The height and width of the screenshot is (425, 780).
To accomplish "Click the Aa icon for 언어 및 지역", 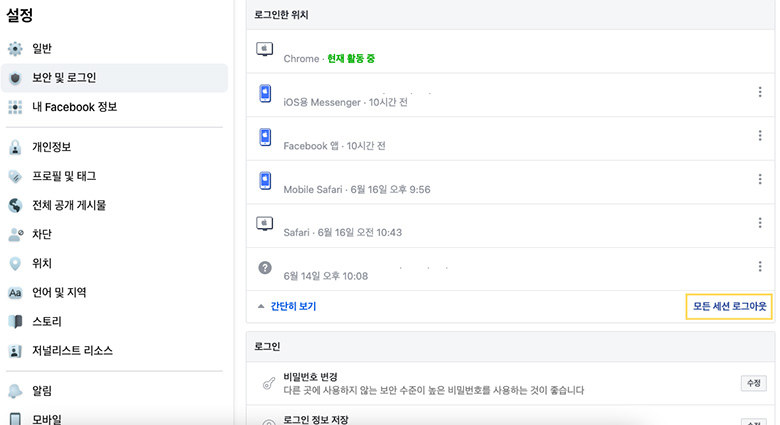I will click(x=15, y=293).
